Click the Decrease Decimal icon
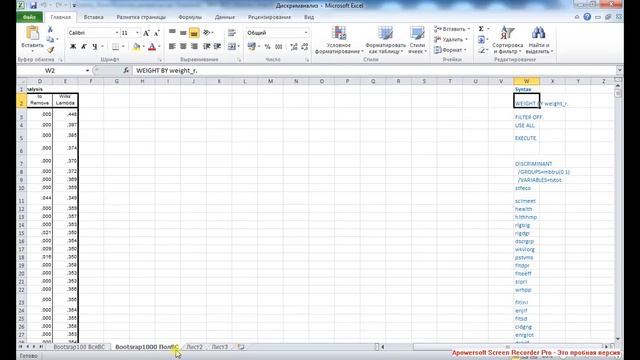 click(304, 47)
